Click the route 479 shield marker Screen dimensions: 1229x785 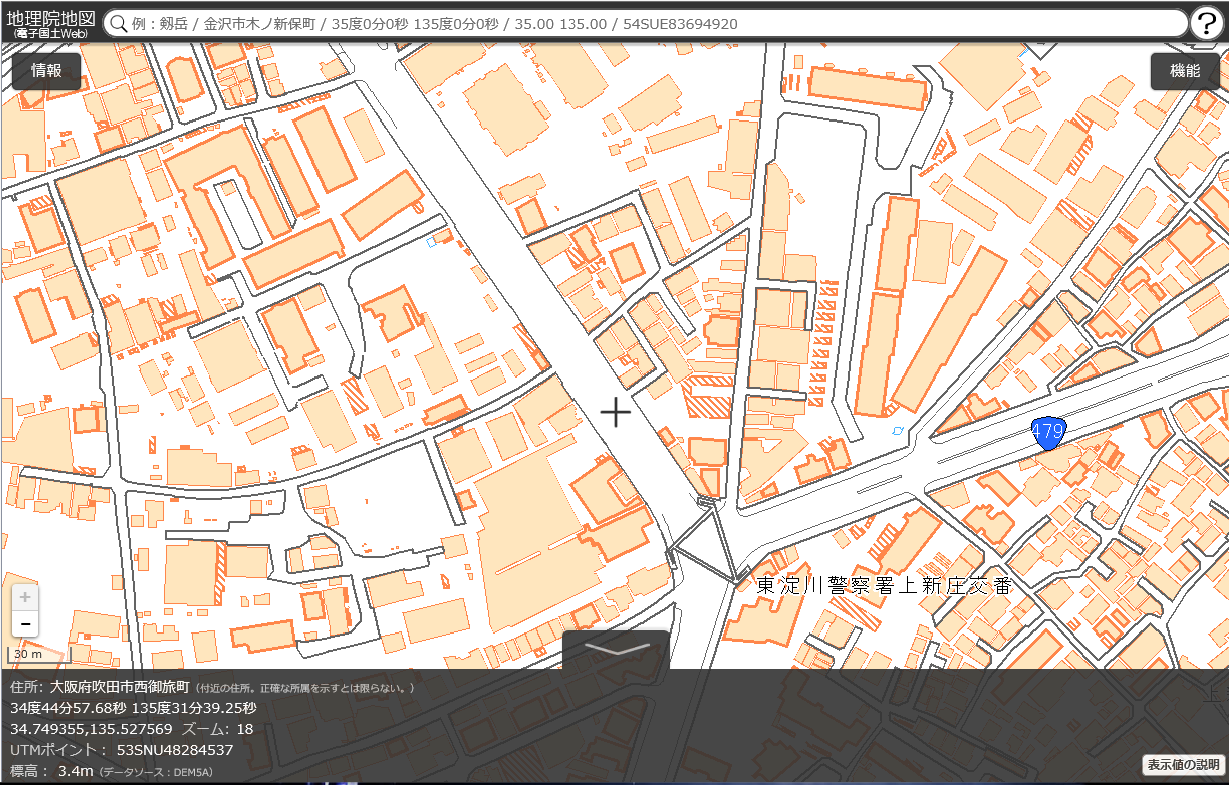pyautogui.click(x=1048, y=433)
